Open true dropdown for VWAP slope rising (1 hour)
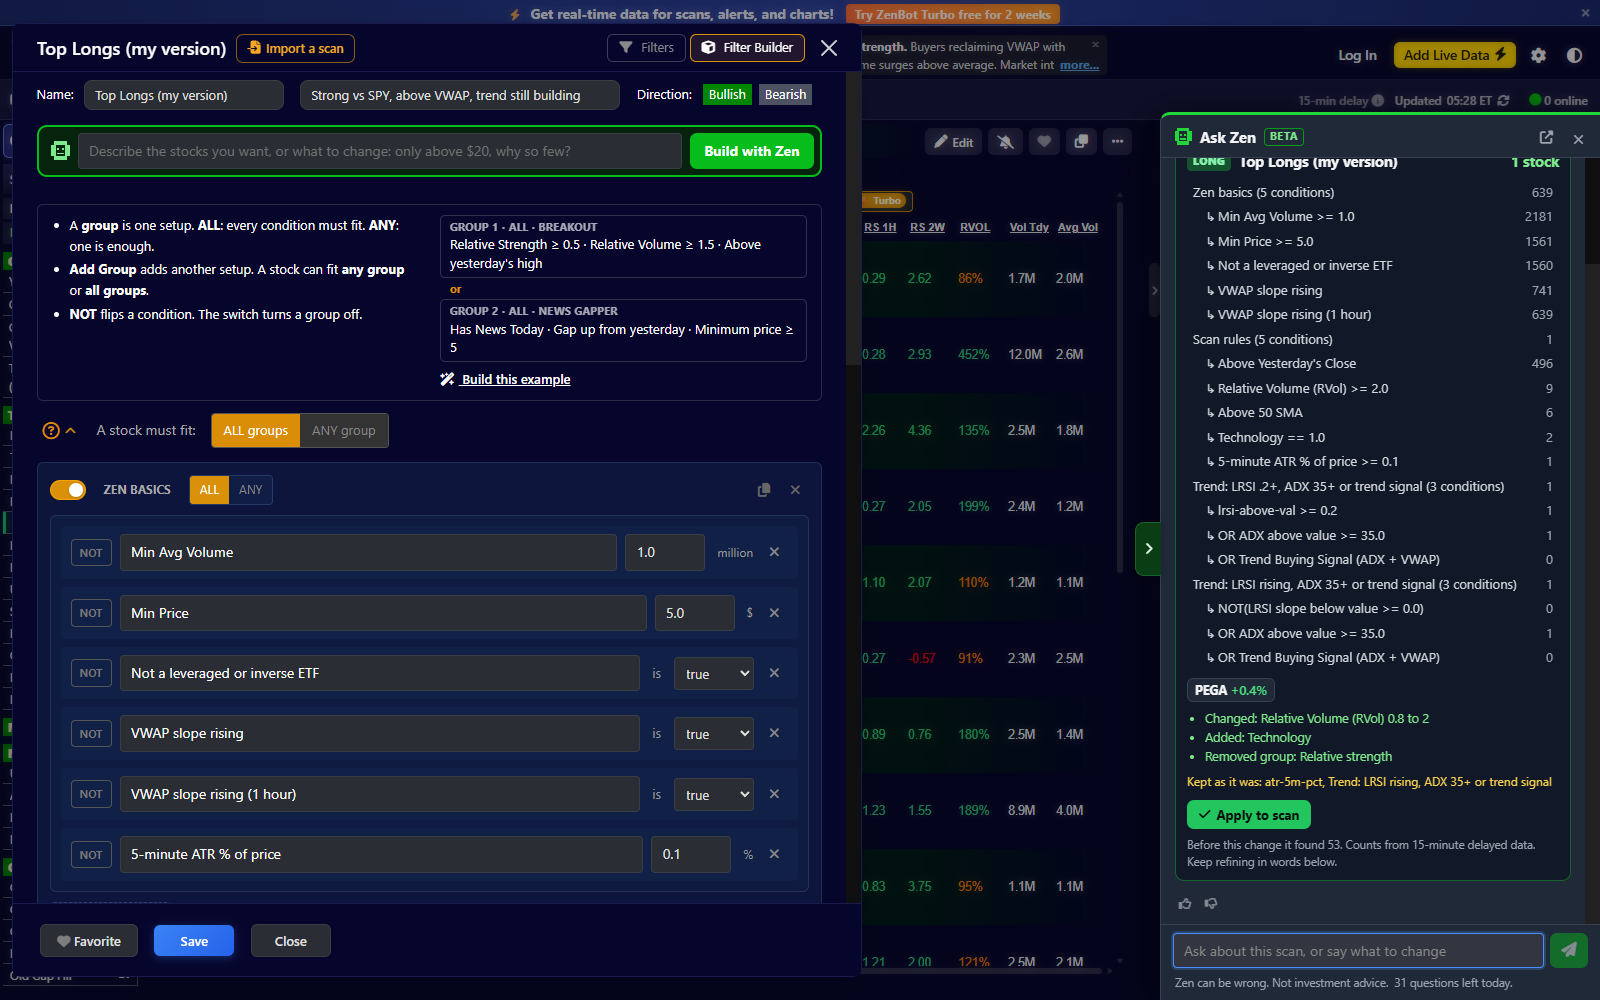1600x1000 pixels. tap(714, 795)
